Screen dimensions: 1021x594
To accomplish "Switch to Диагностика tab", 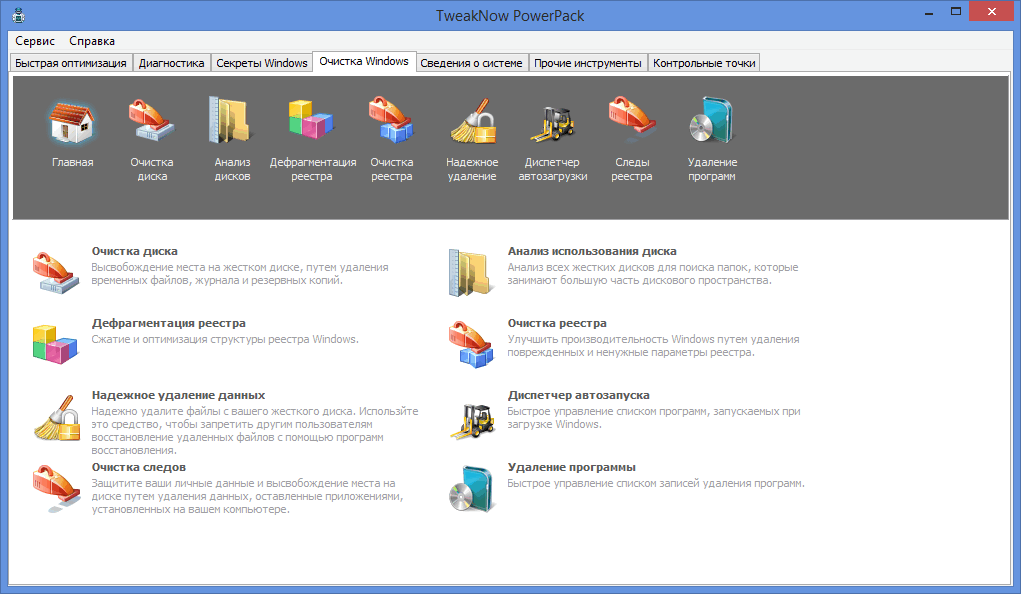I will tap(171, 63).
